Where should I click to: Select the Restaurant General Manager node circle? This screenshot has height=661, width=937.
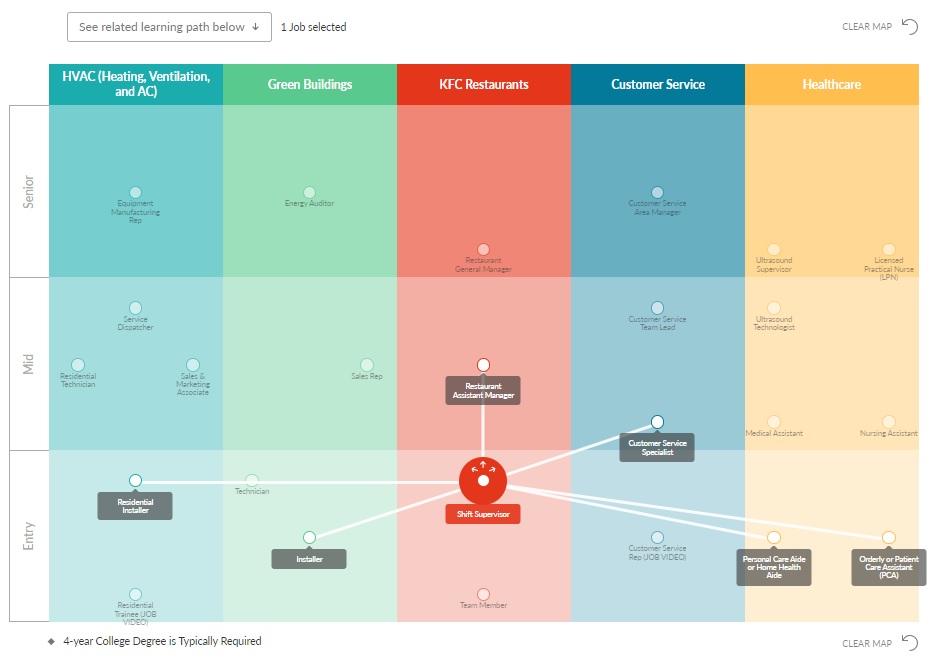(483, 249)
